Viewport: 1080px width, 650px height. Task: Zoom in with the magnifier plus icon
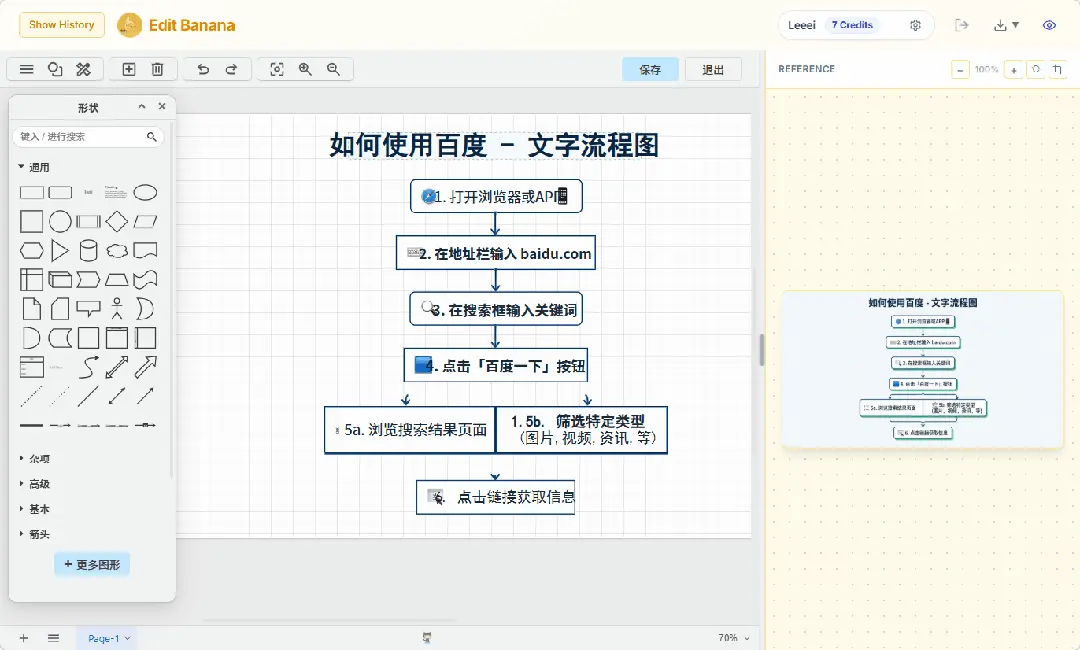coord(306,69)
